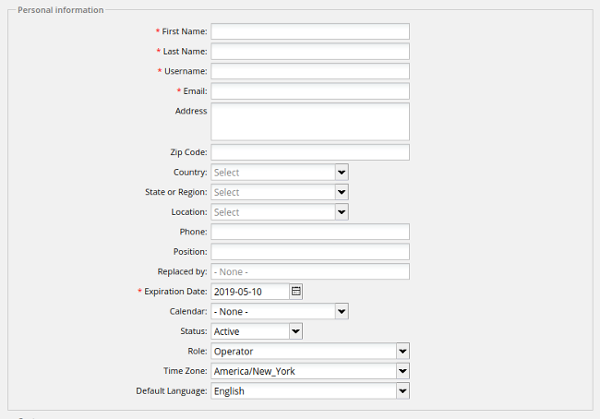Focus the Last Name text box

point(310,52)
